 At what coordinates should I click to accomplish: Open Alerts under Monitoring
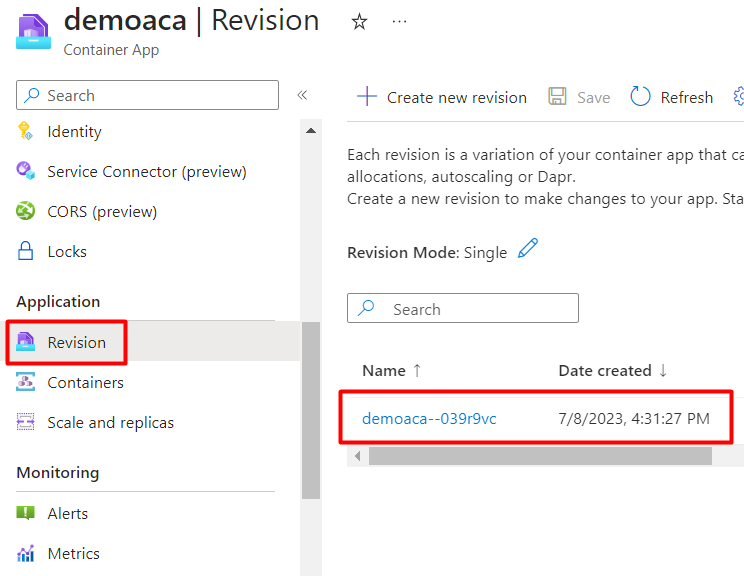tap(67, 513)
